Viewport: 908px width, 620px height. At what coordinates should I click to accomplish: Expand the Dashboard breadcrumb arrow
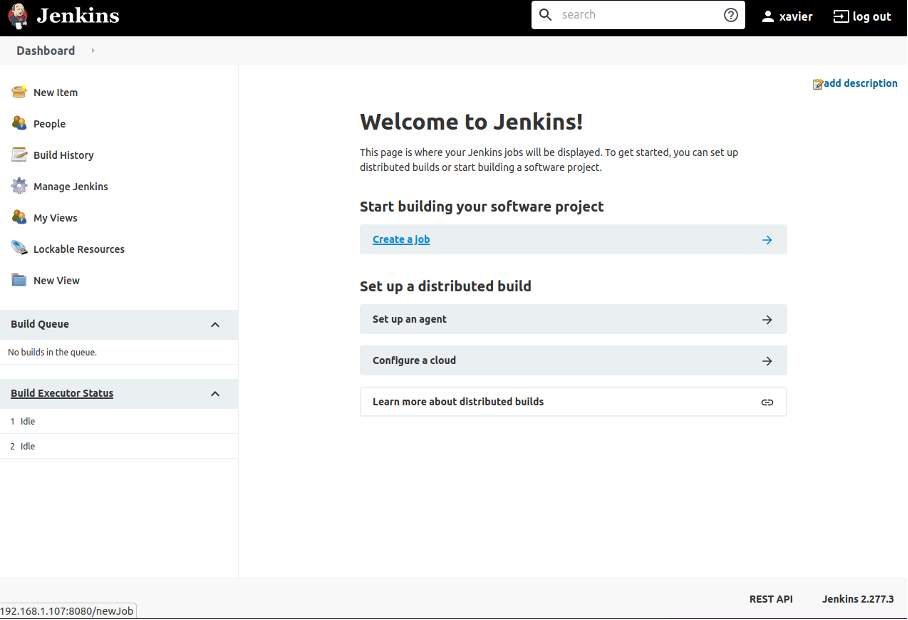[x=93, y=51]
